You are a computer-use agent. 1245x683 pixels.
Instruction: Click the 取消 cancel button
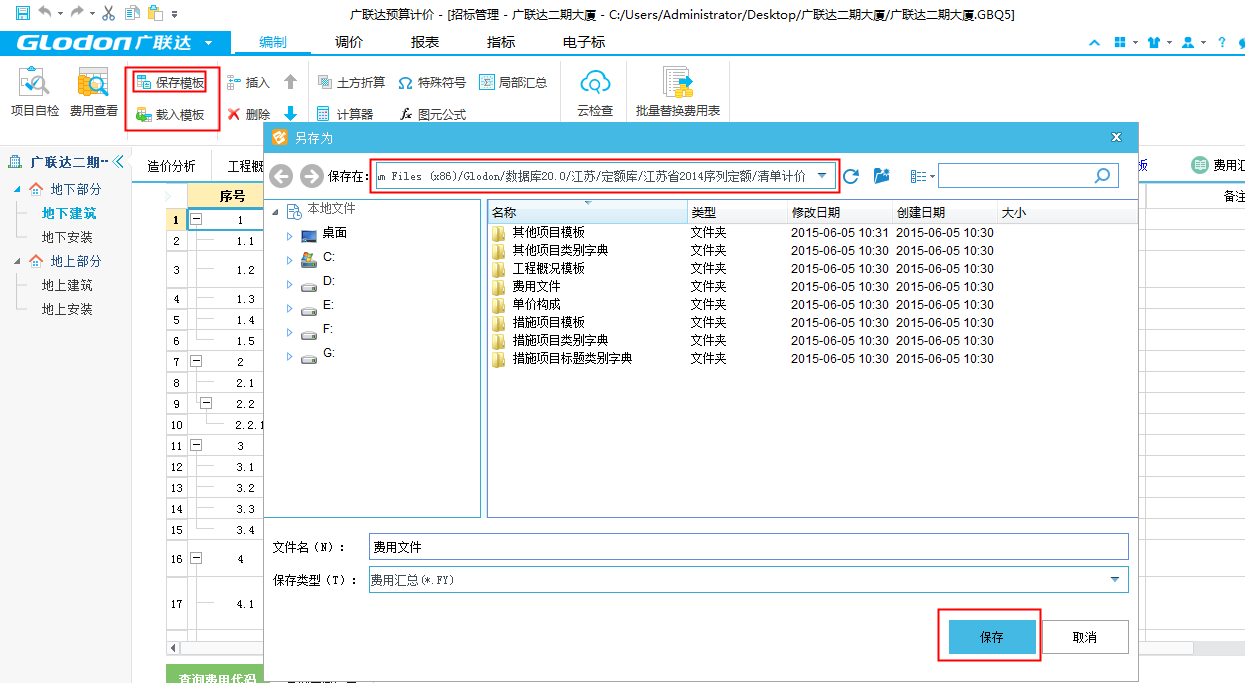coord(1085,637)
